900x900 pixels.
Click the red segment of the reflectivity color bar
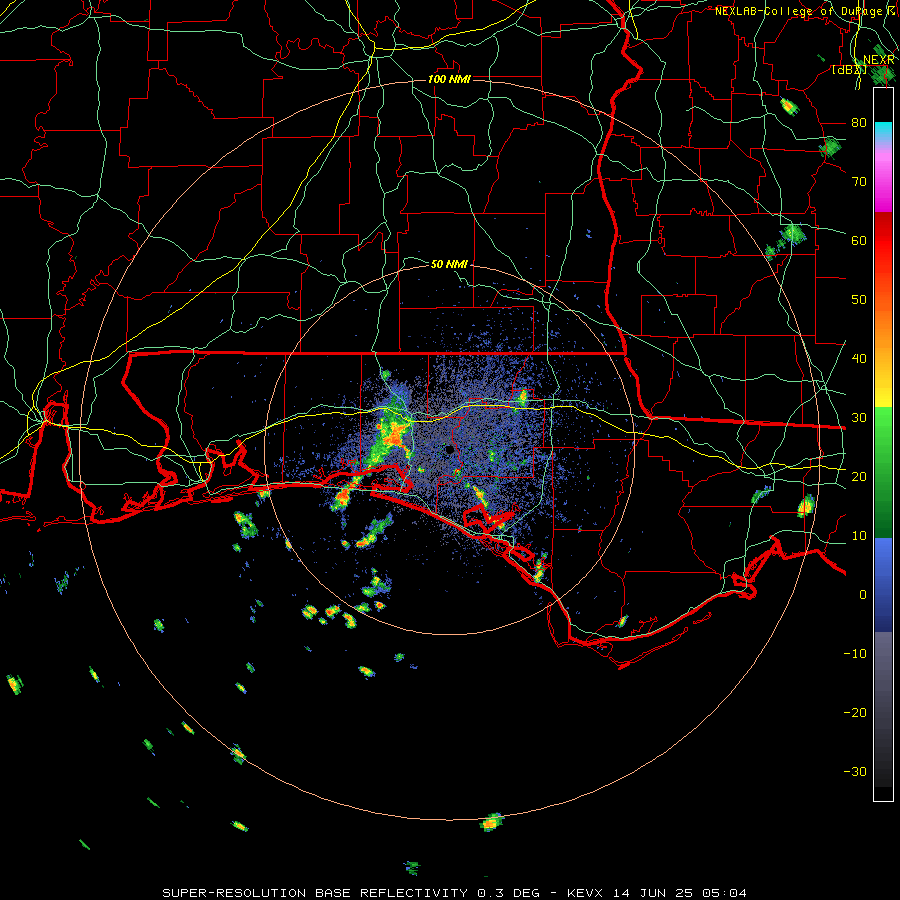coord(883,241)
